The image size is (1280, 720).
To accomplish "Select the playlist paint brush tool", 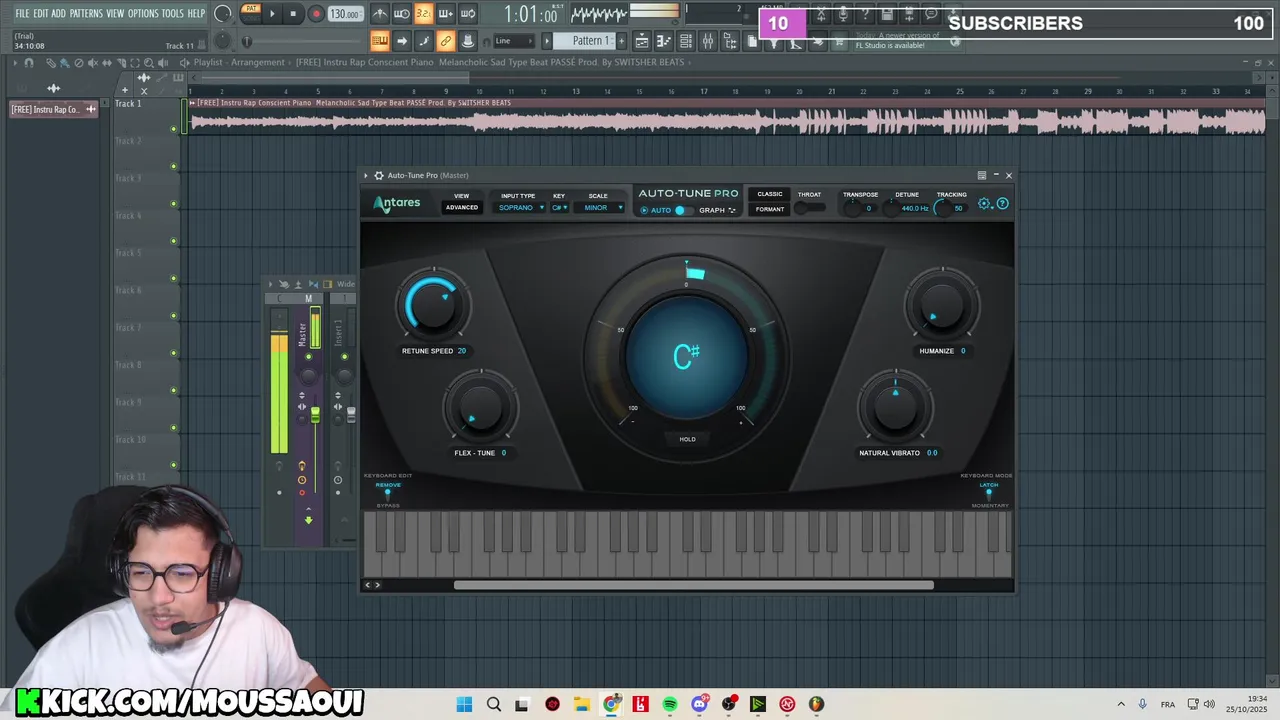I will pos(65,63).
